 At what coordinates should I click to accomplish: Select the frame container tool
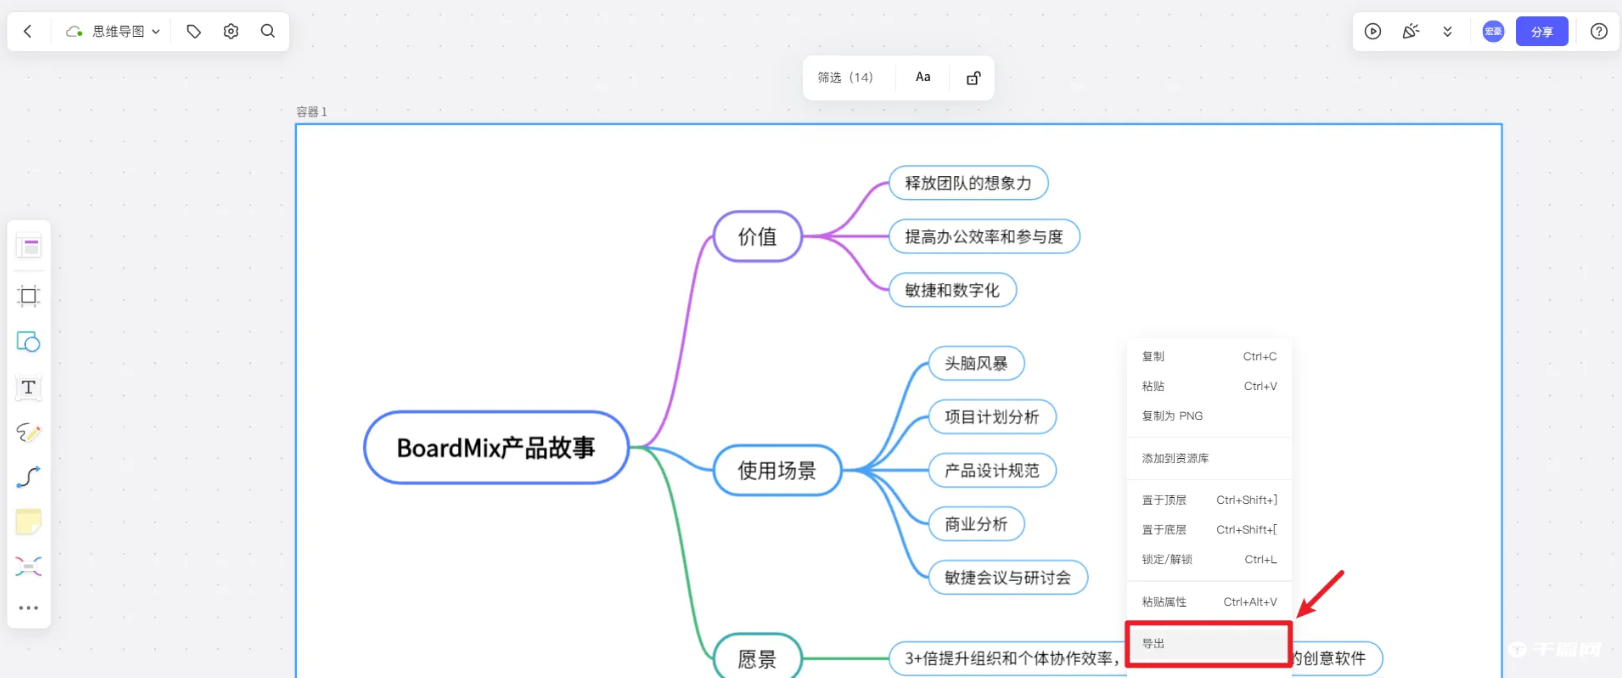29,296
